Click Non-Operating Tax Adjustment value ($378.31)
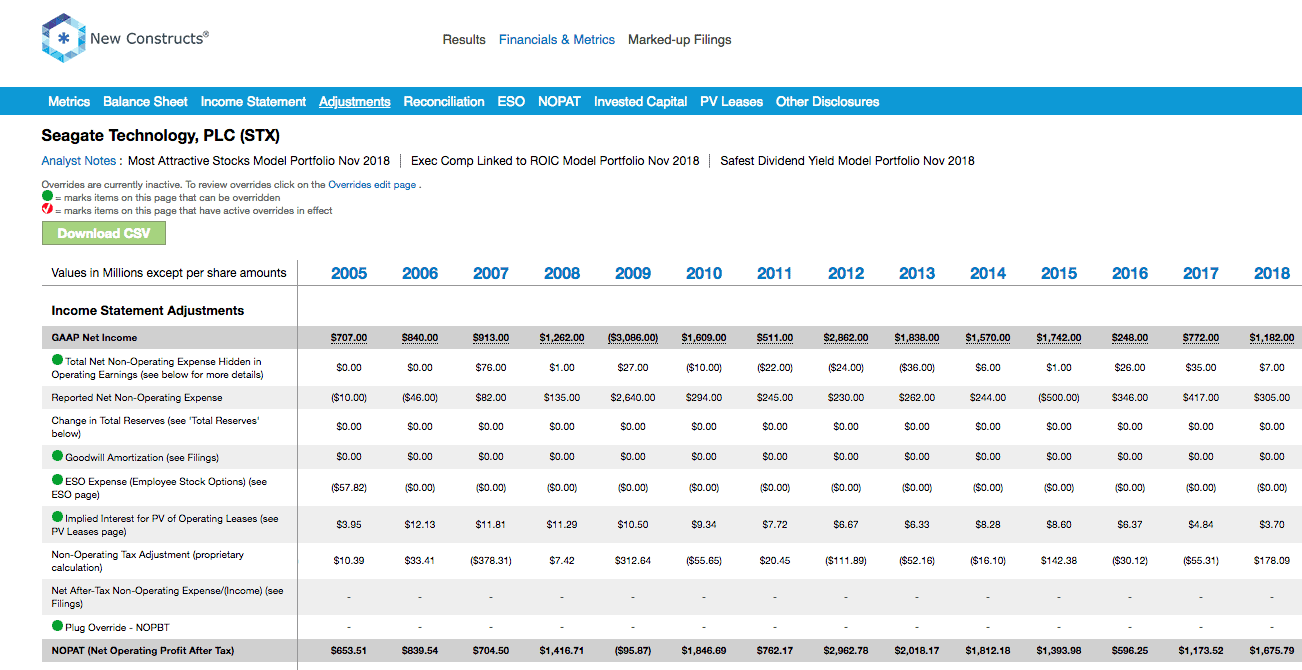The width and height of the screenshot is (1302, 670). point(491,561)
